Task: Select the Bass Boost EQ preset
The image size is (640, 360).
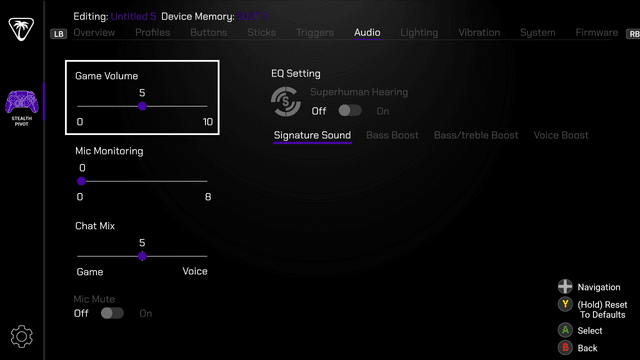Action: 392,135
